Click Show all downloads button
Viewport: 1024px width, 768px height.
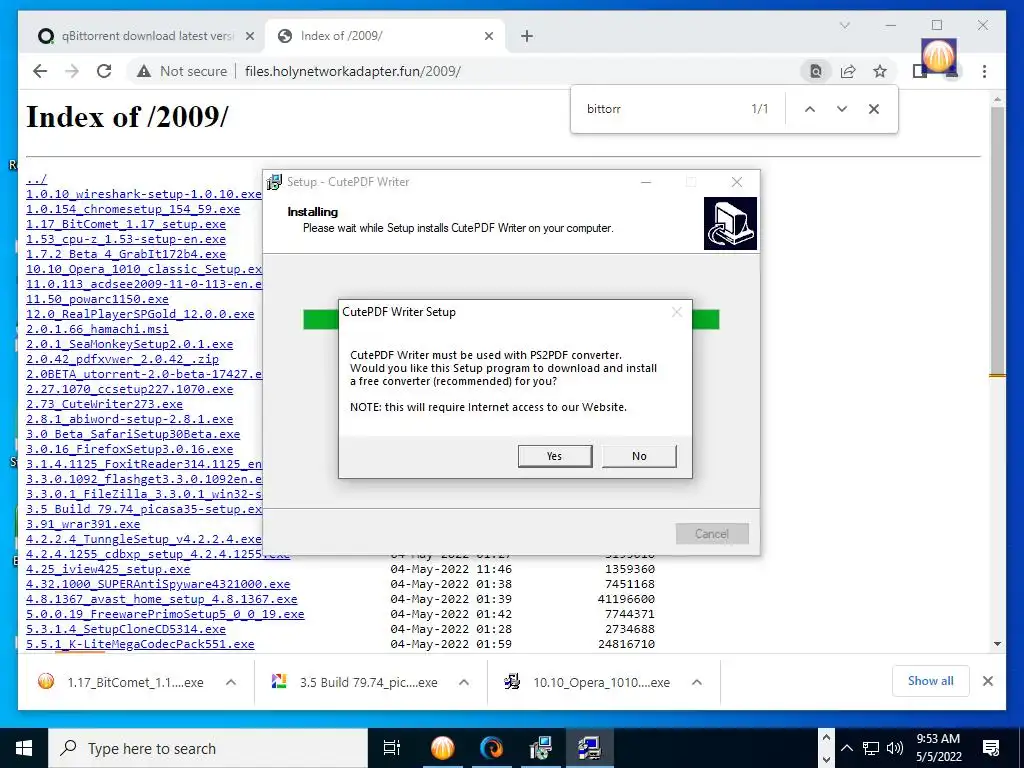point(930,681)
